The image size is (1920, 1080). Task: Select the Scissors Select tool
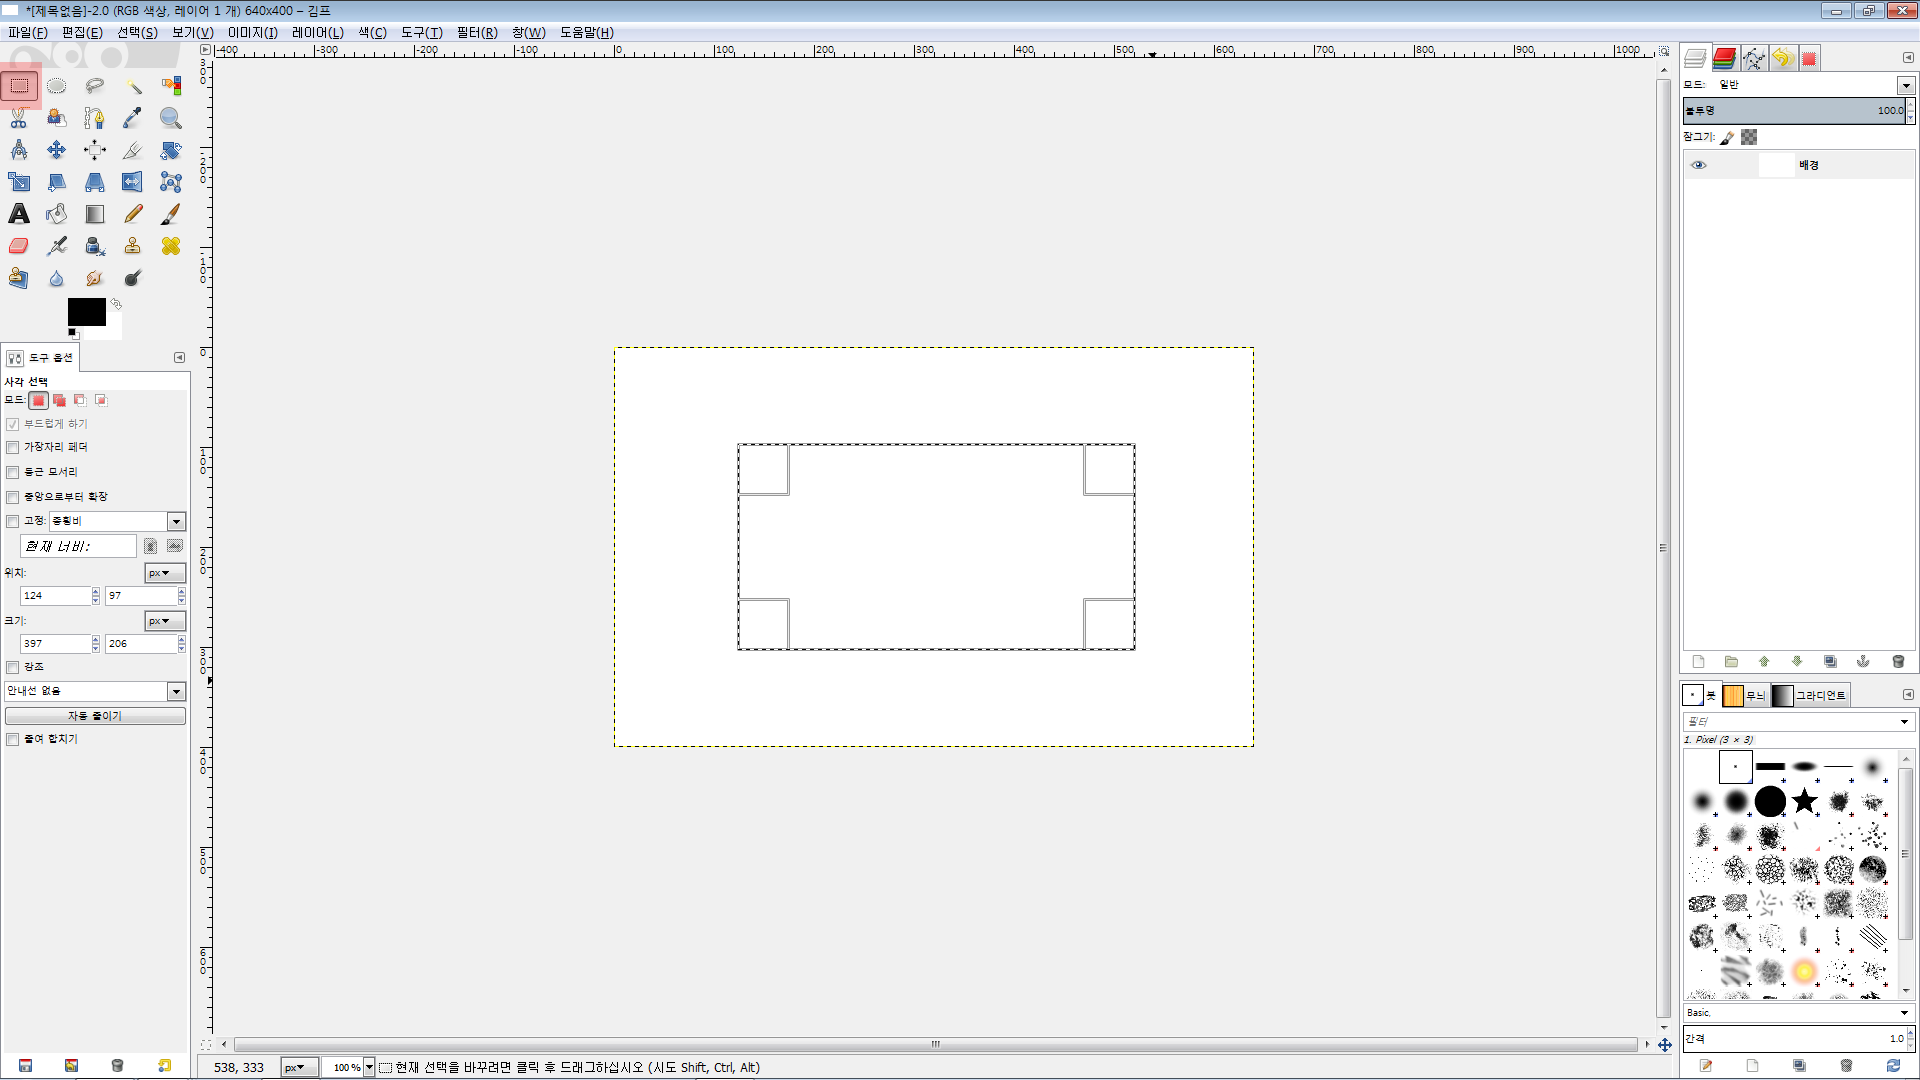click(19, 118)
